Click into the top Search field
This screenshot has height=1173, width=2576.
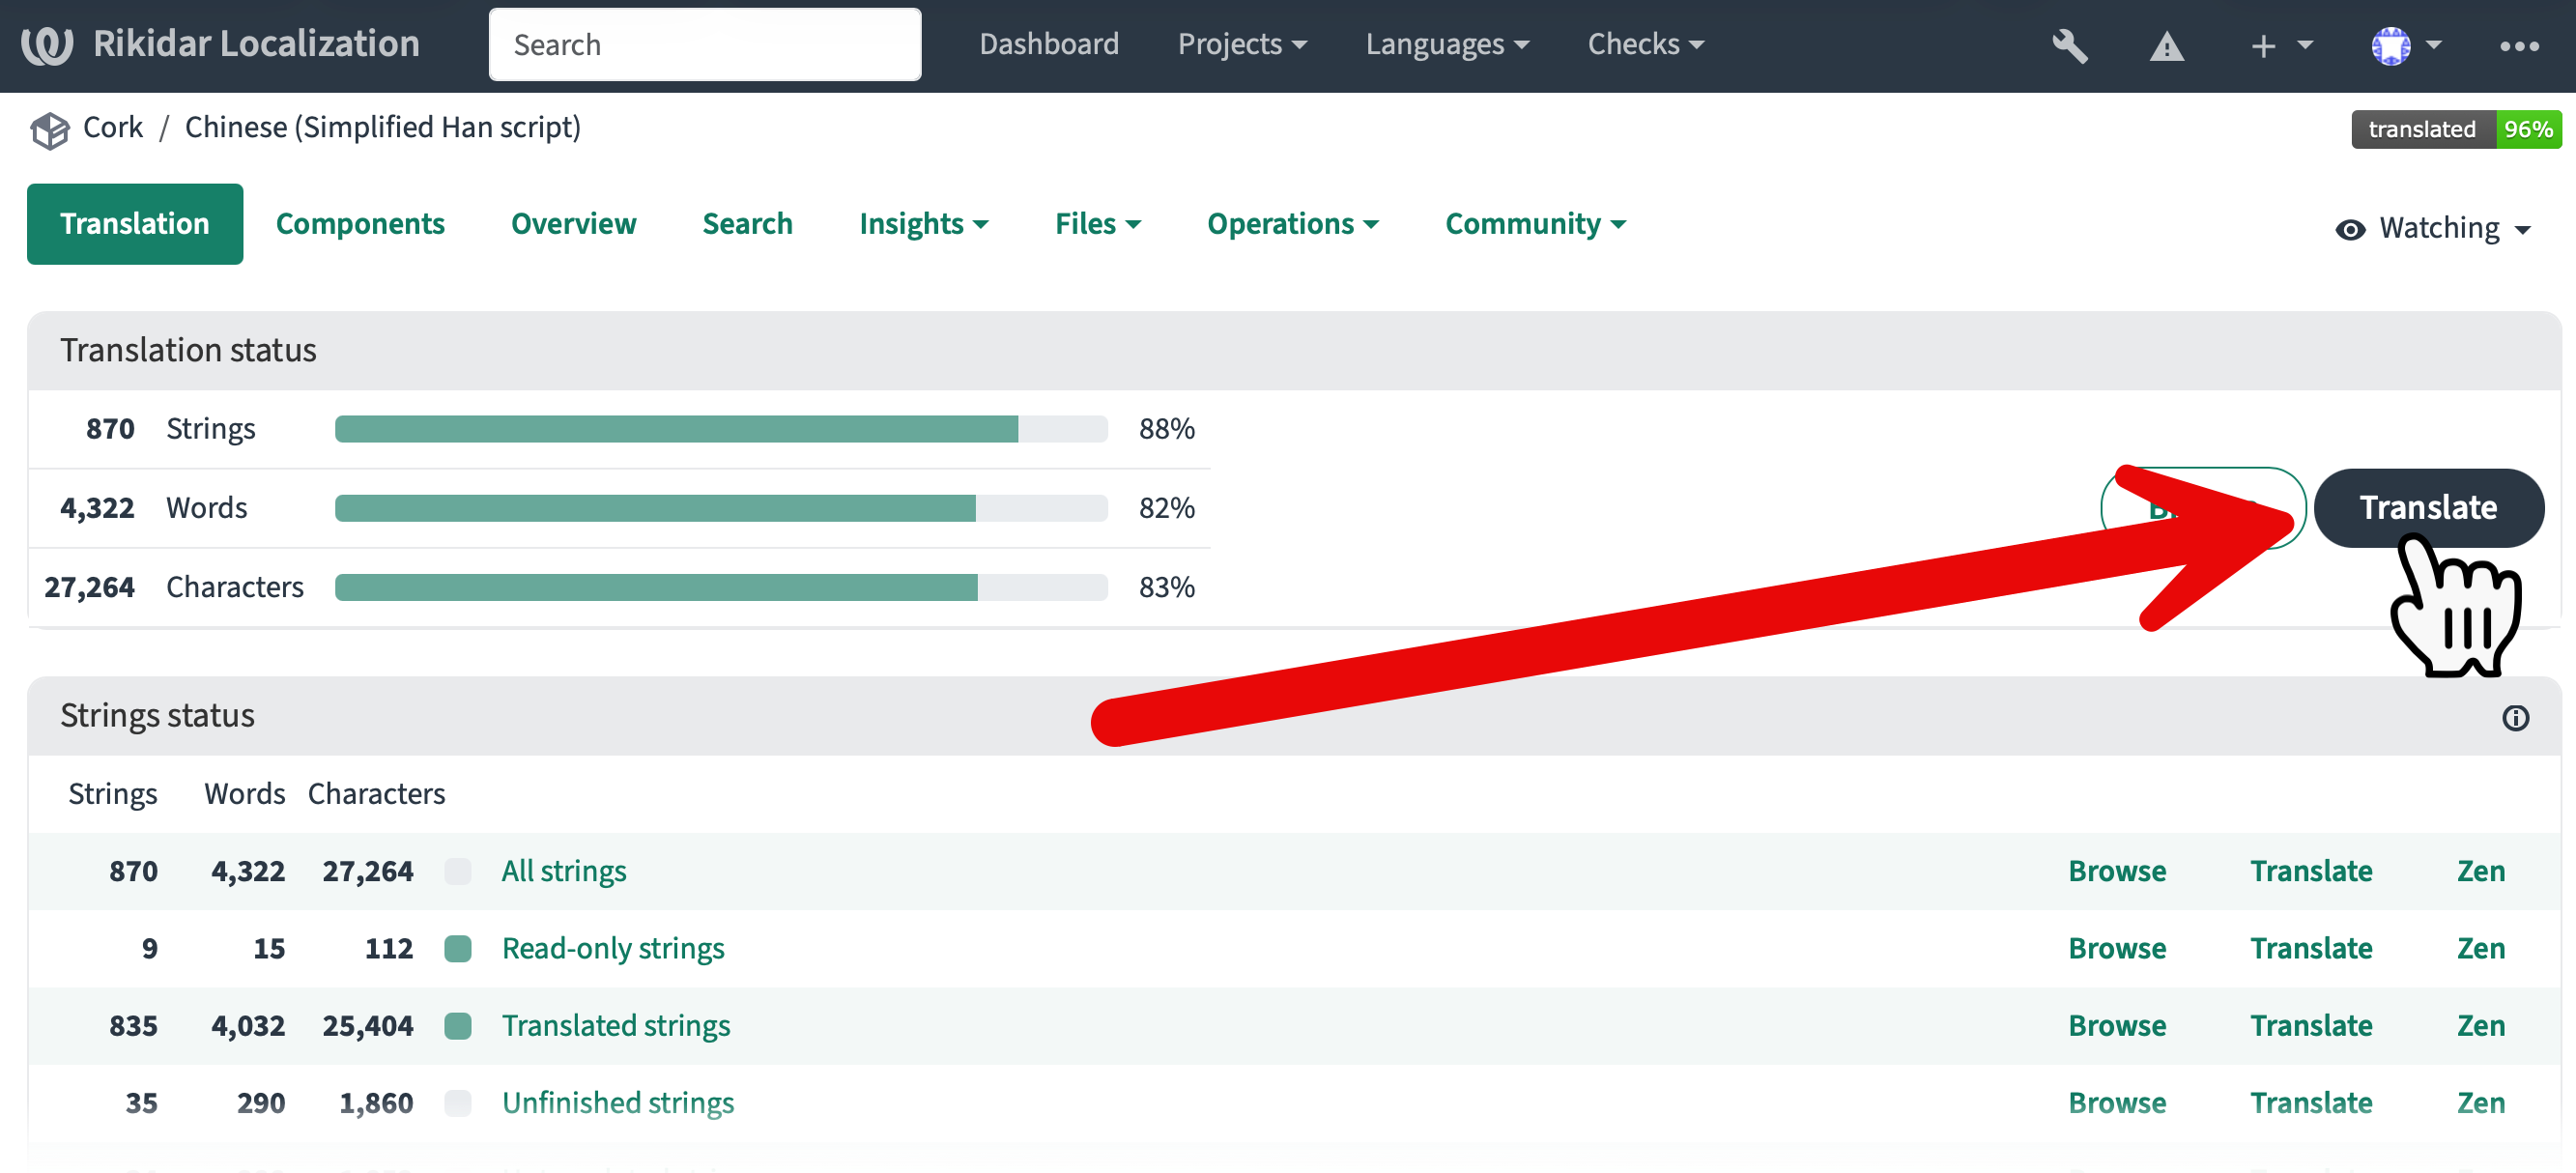point(704,44)
